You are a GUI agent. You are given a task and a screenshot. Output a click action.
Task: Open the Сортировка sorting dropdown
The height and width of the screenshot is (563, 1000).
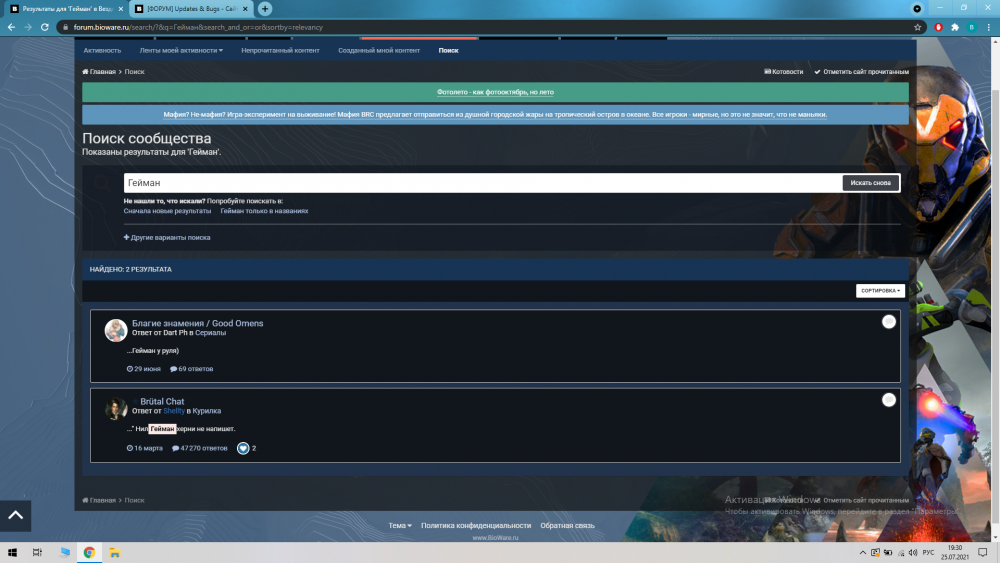click(x=879, y=291)
